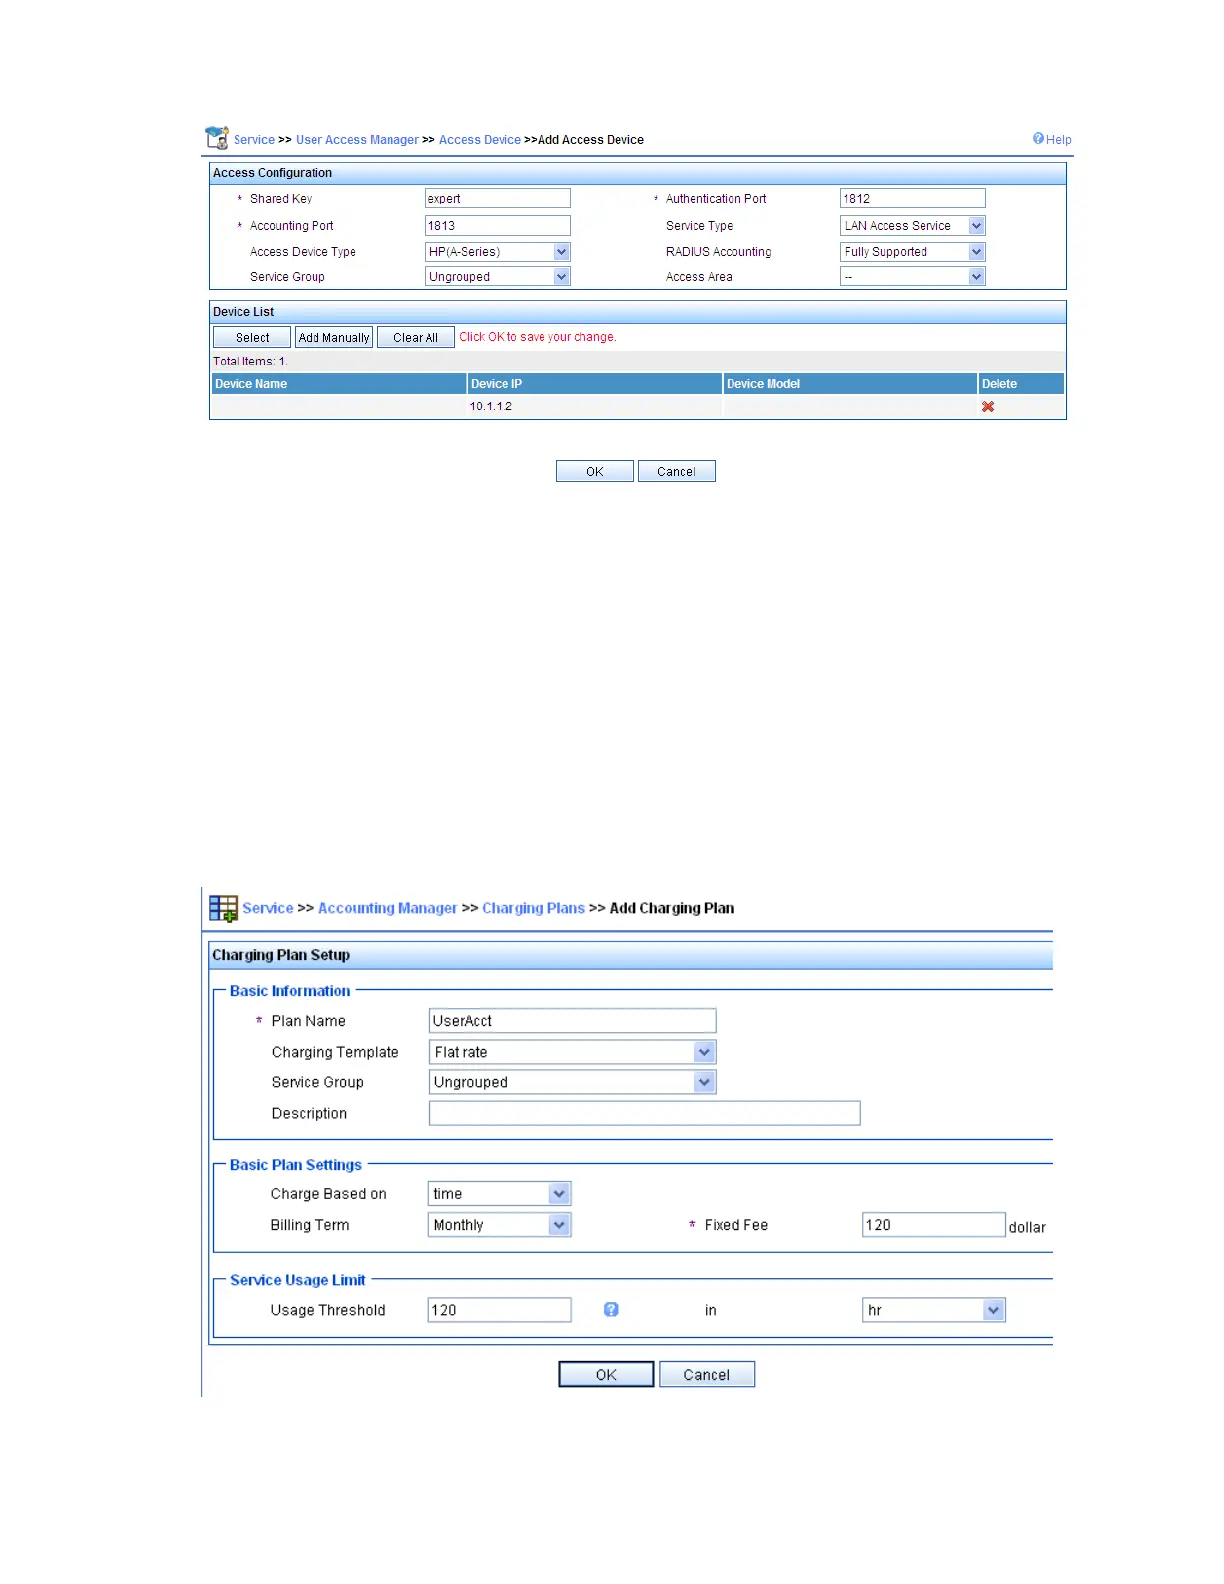The width and height of the screenshot is (1224, 1584).
Task: Click the Charging Plan grid icon in breadcrumb
Action: tap(223, 908)
